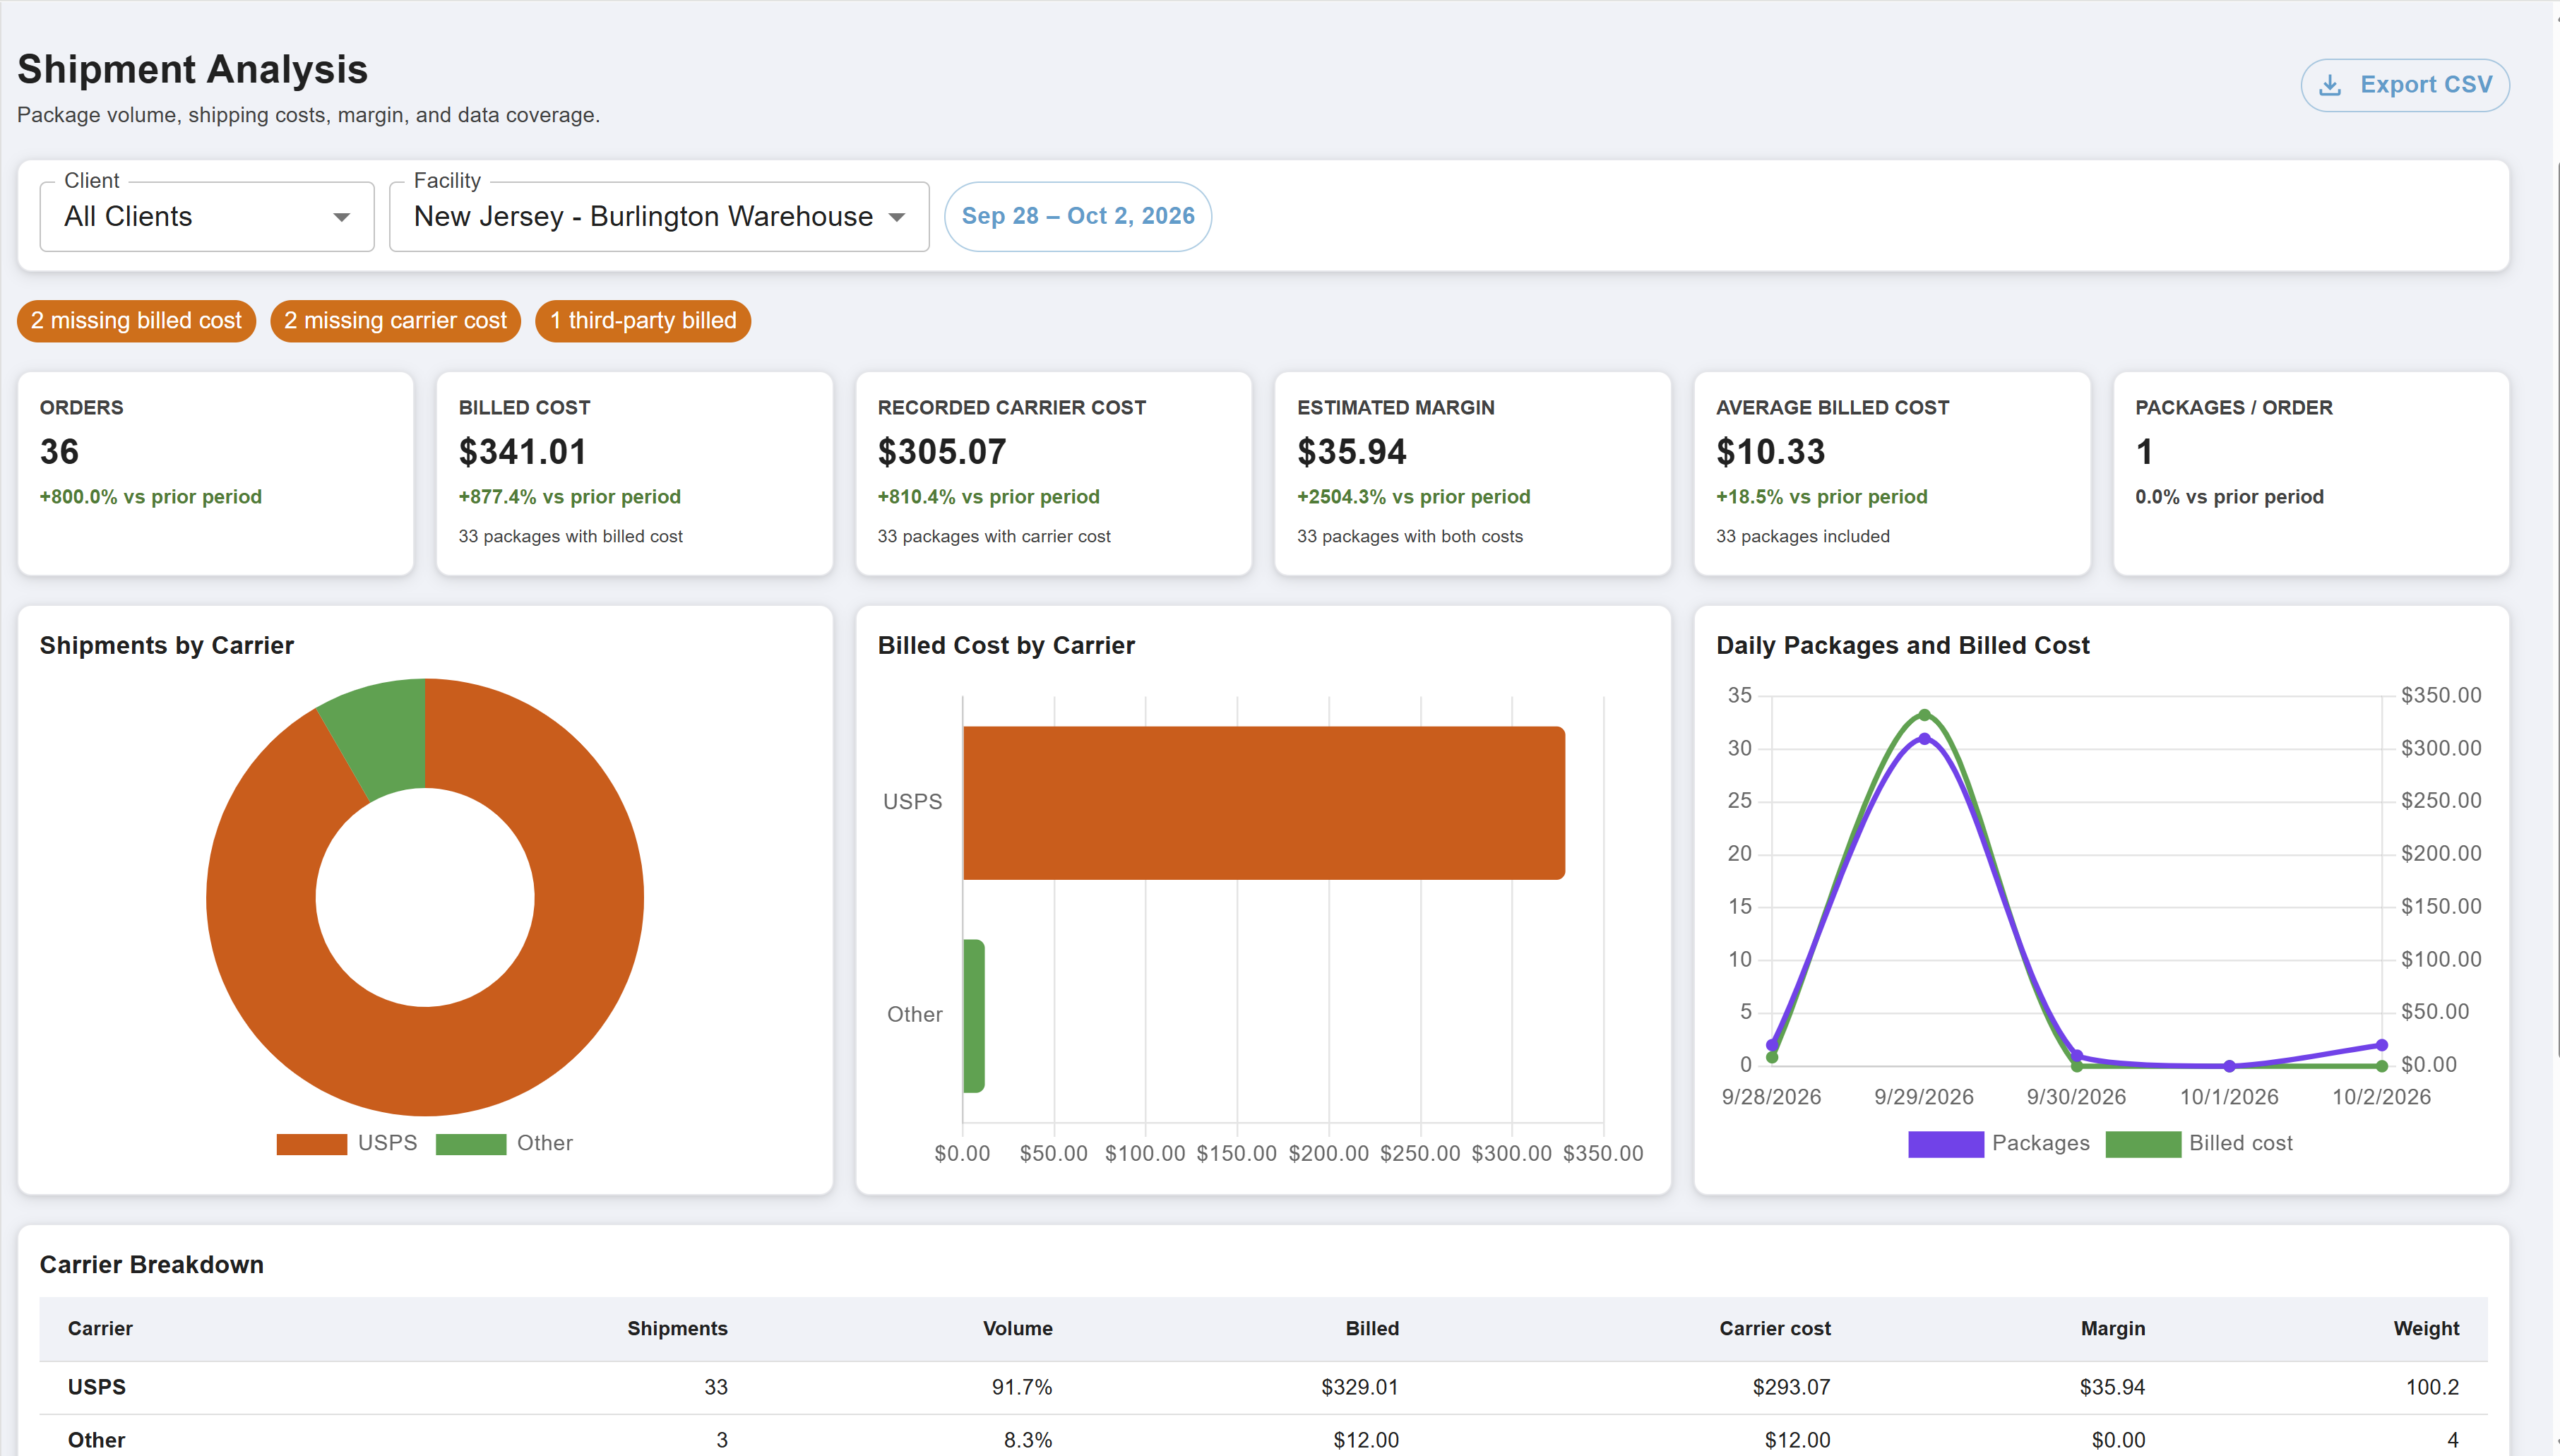Toggle Packages legend swatch in daily chart
Screen dimensions: 2560x1456
[x=1945, y=1144]
